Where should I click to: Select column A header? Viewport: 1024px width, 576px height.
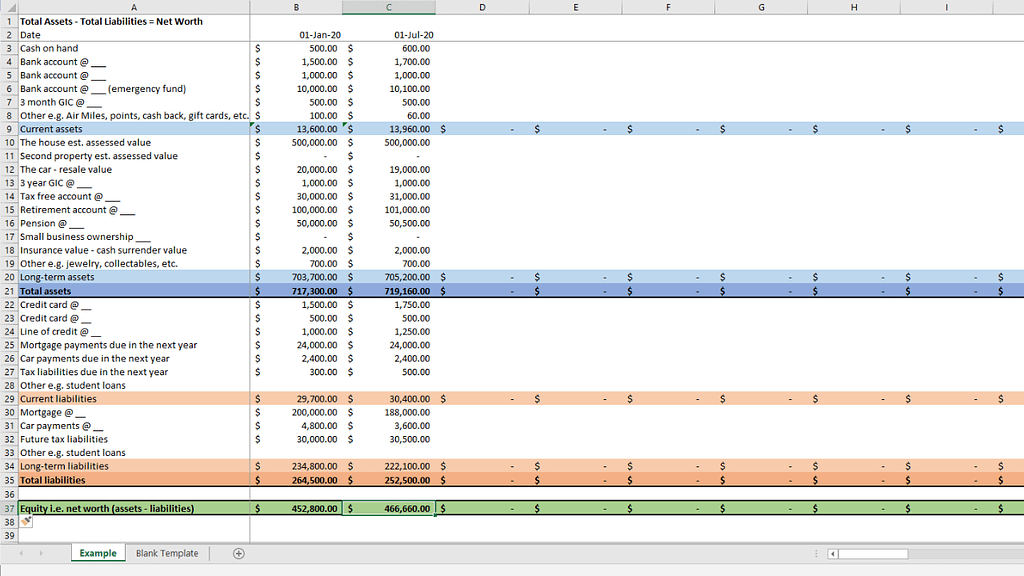tap(134, 7)
